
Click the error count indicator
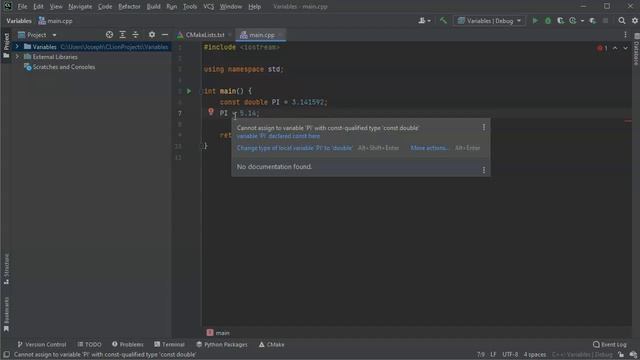(x=602, y=48)
